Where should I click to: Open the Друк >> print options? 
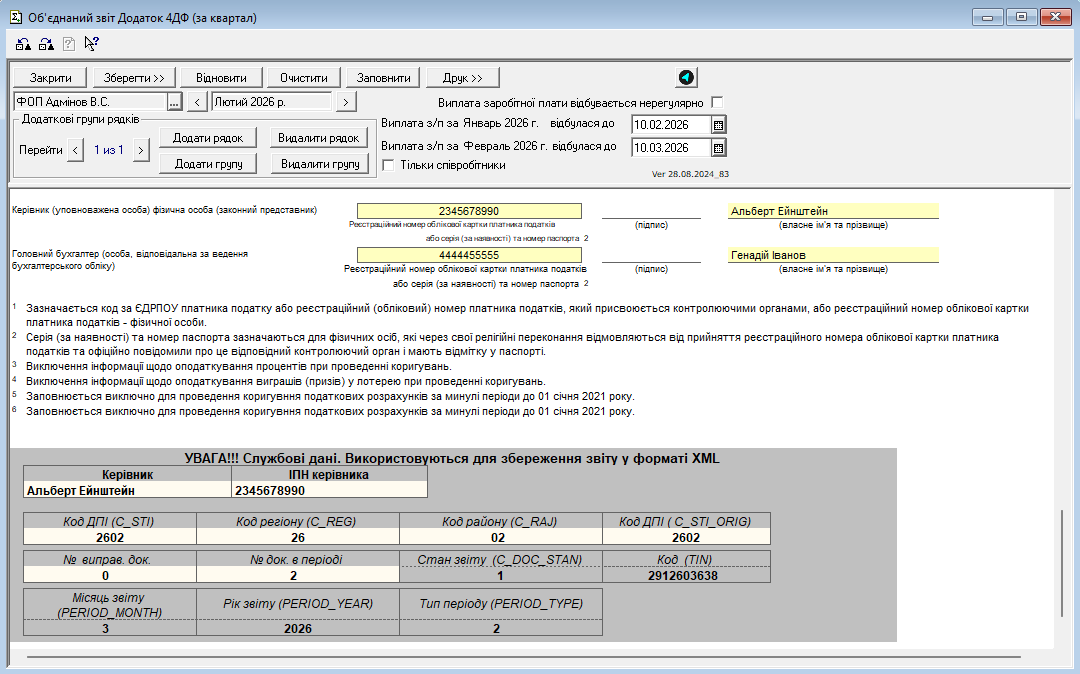(462, 78)
